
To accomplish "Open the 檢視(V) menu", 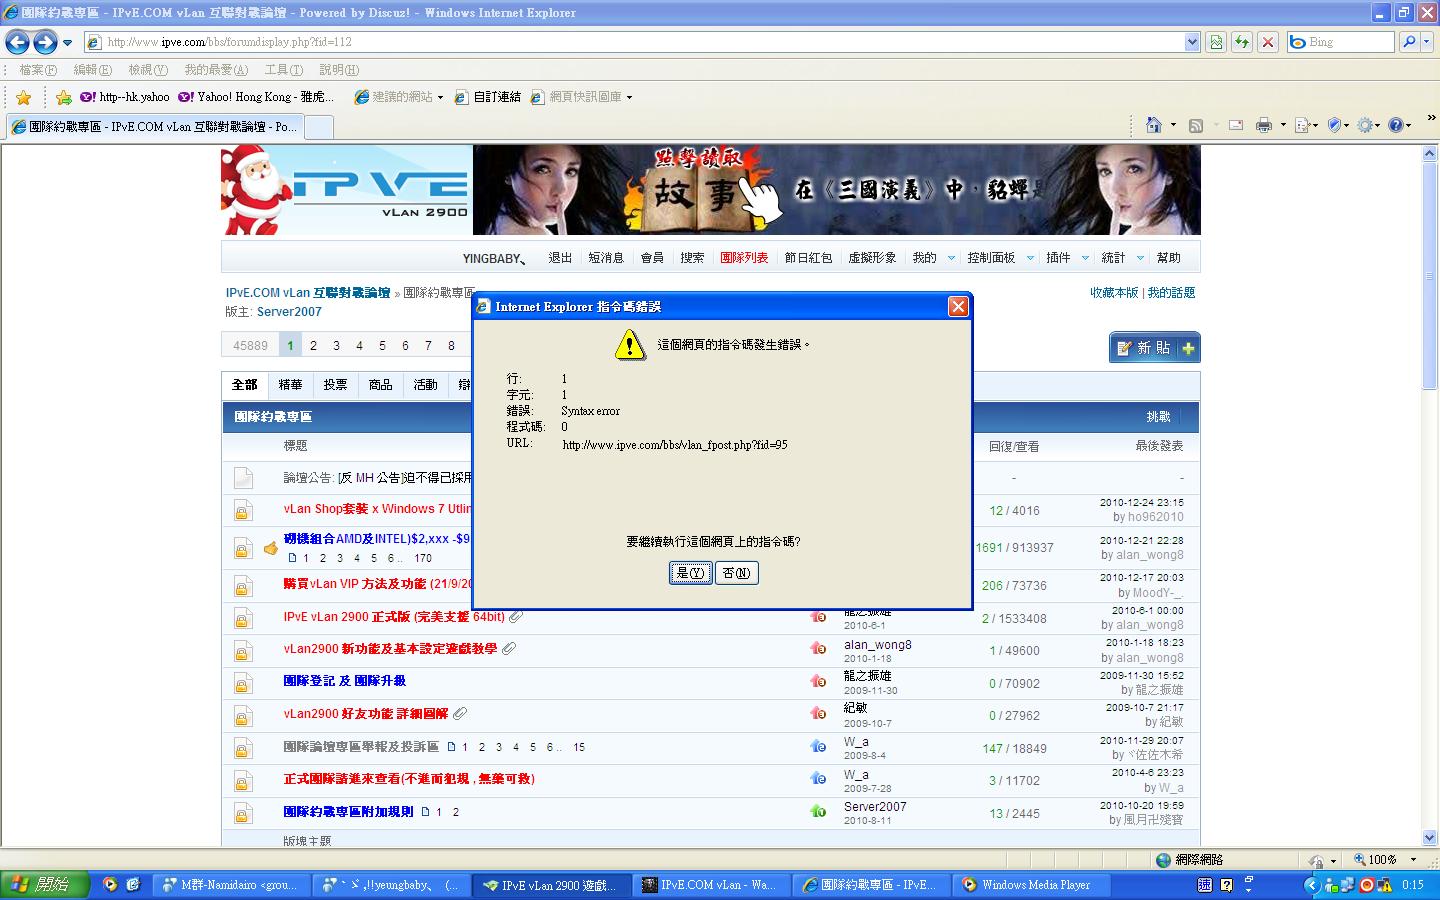I will (148, 70).
